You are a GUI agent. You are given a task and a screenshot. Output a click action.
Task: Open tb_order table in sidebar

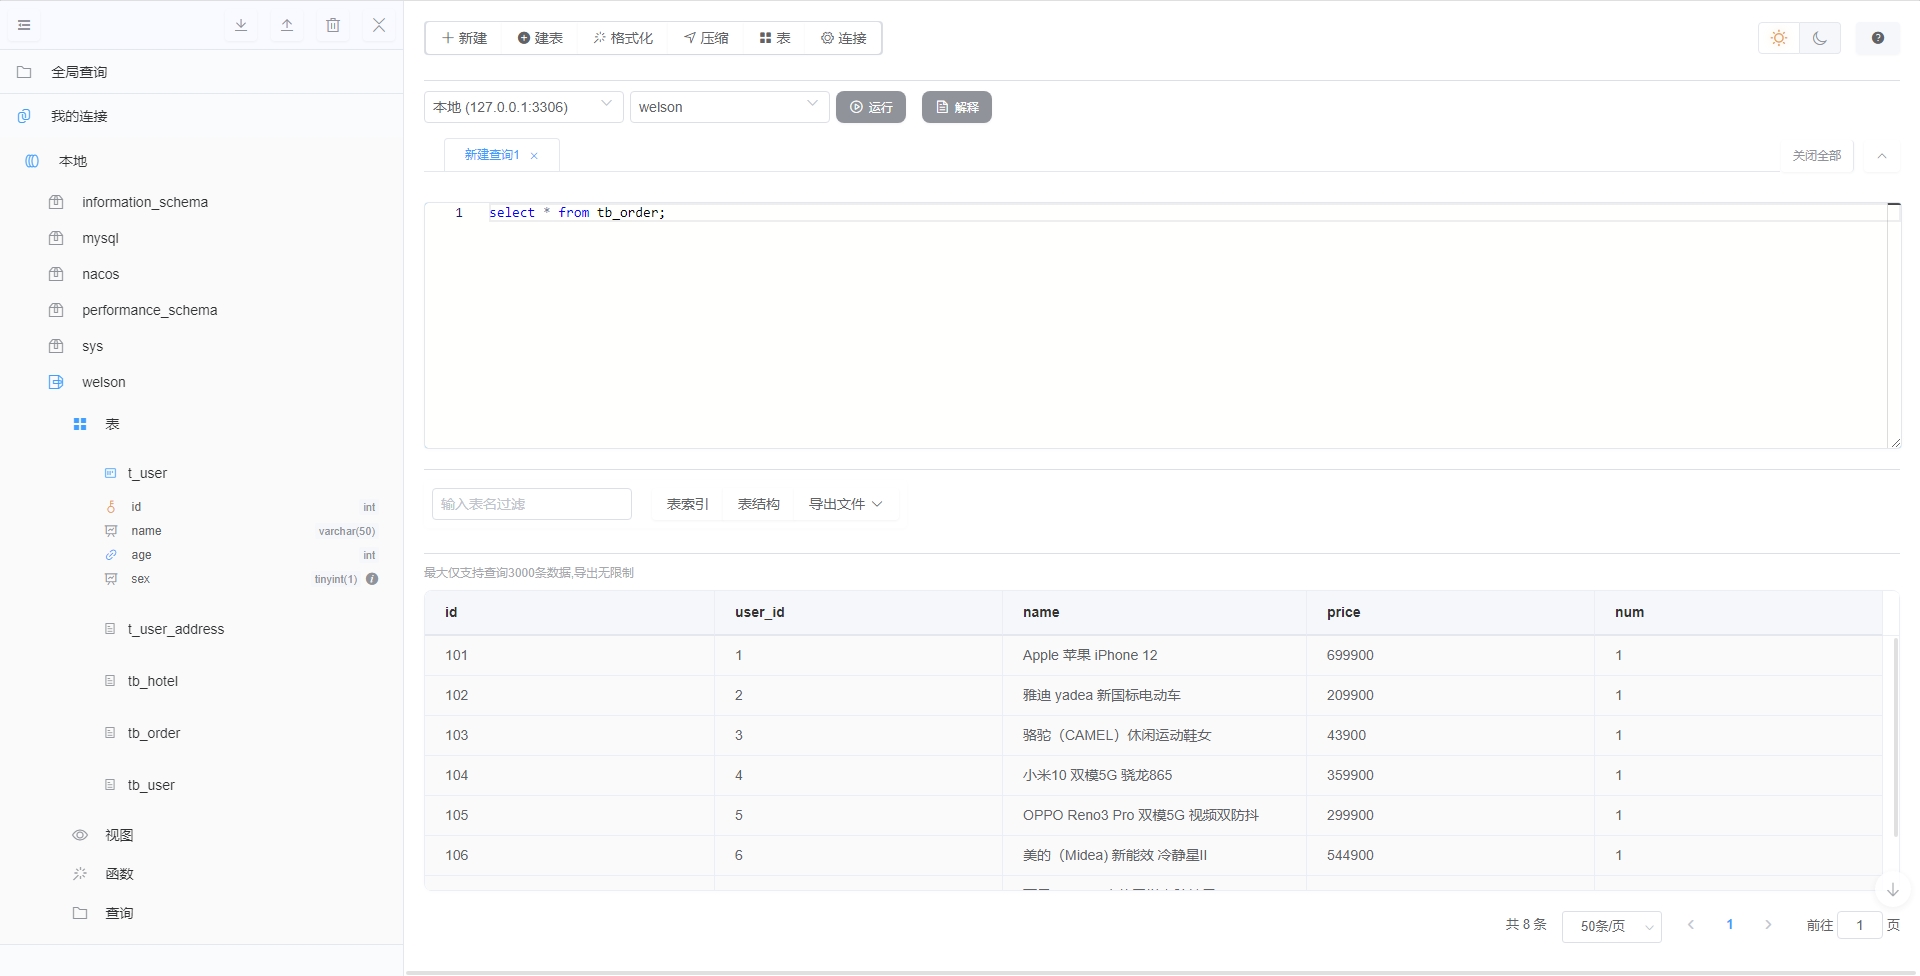[x=153, y=733]
